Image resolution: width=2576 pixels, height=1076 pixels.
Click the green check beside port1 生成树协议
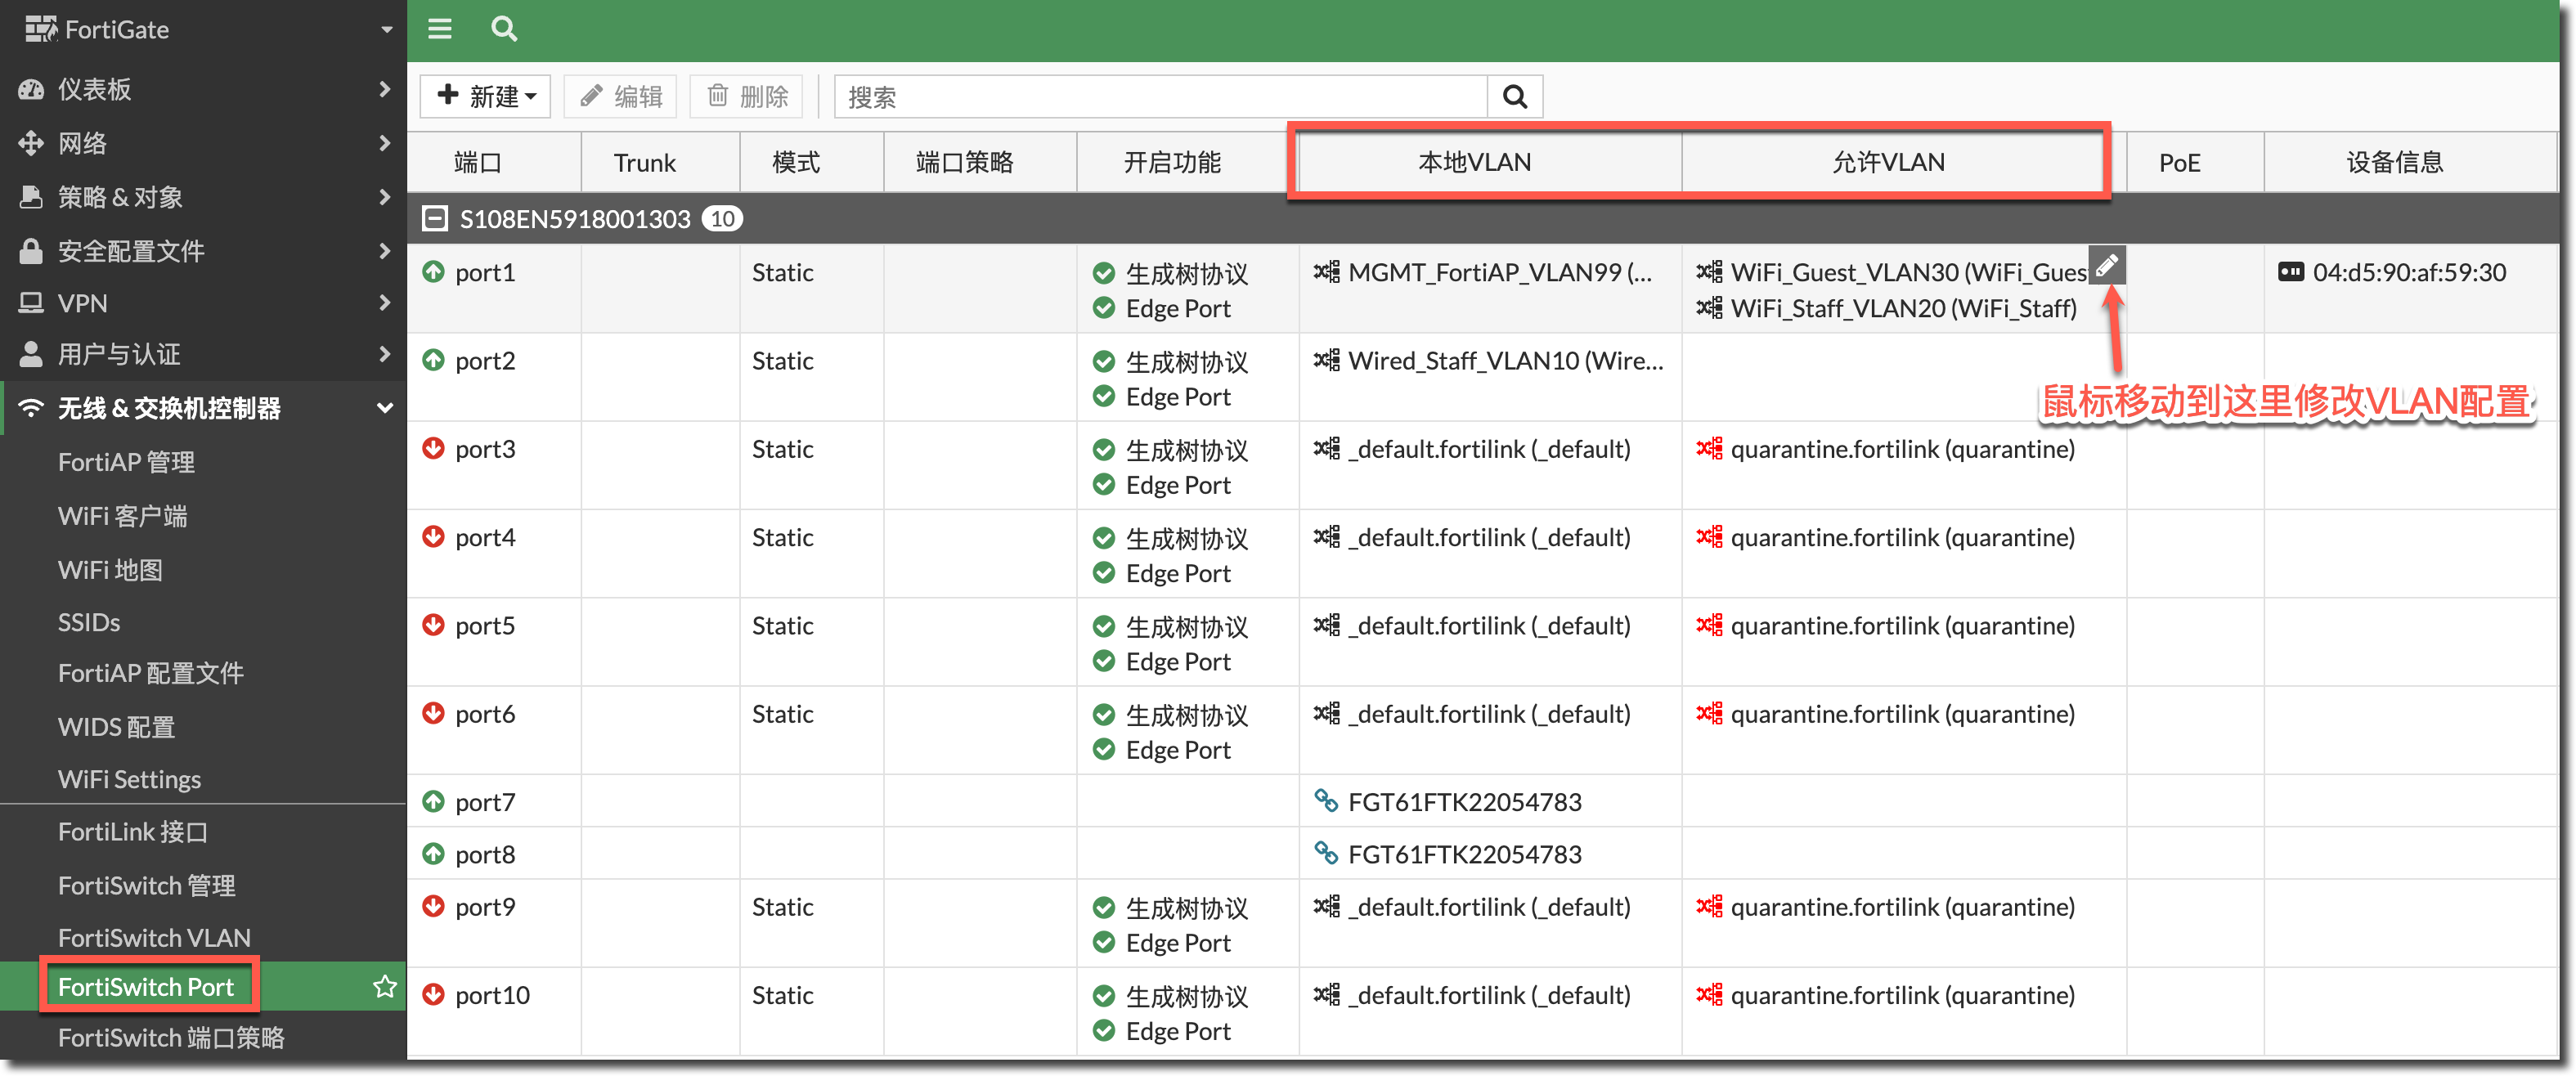coord(1104,273)
